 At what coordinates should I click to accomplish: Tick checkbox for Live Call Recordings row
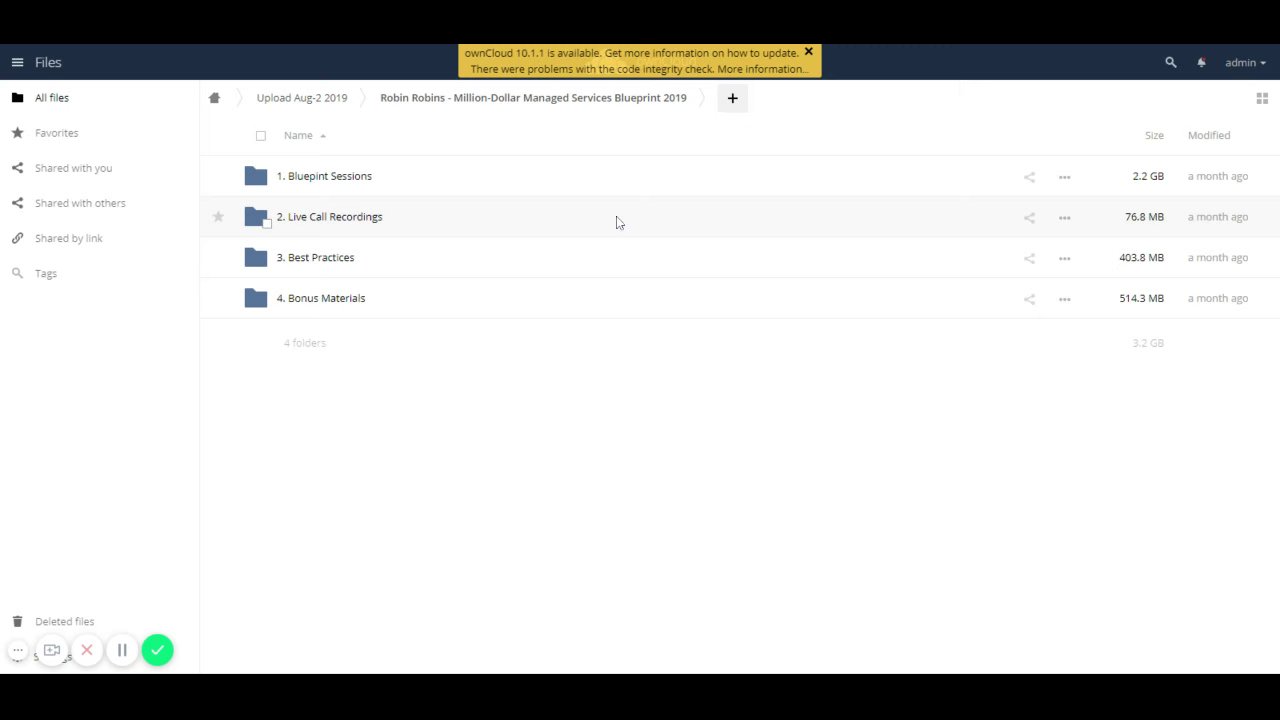[267, 223]
